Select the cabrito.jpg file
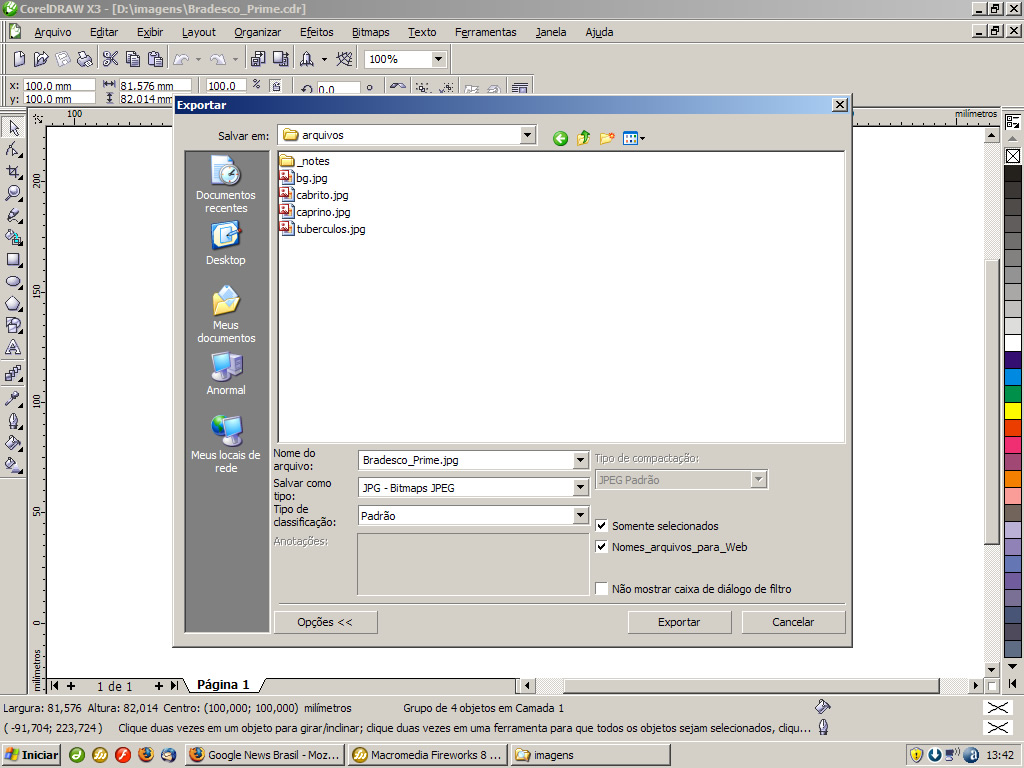1024x768 pixels. pos(314,195)
